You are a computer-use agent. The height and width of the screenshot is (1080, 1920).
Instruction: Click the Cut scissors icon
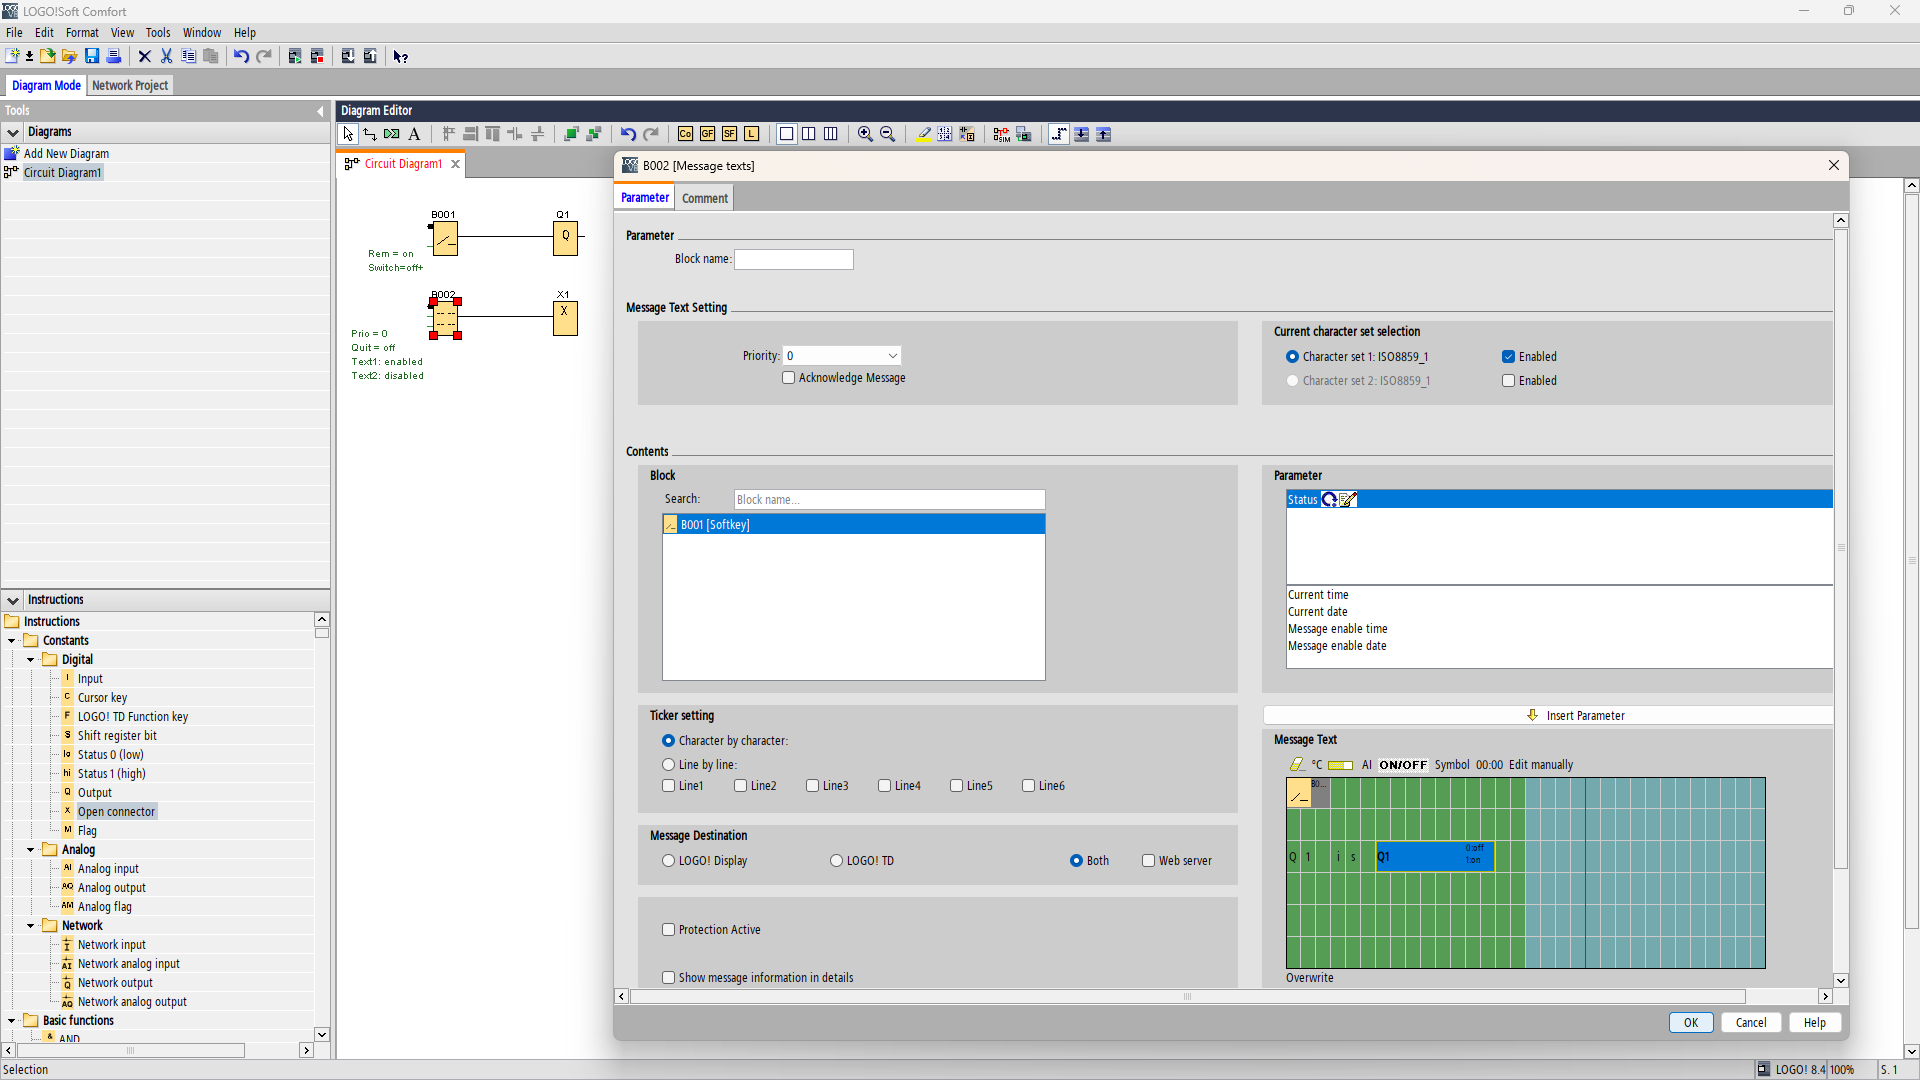pyautogui.click(x=166, y=56)
